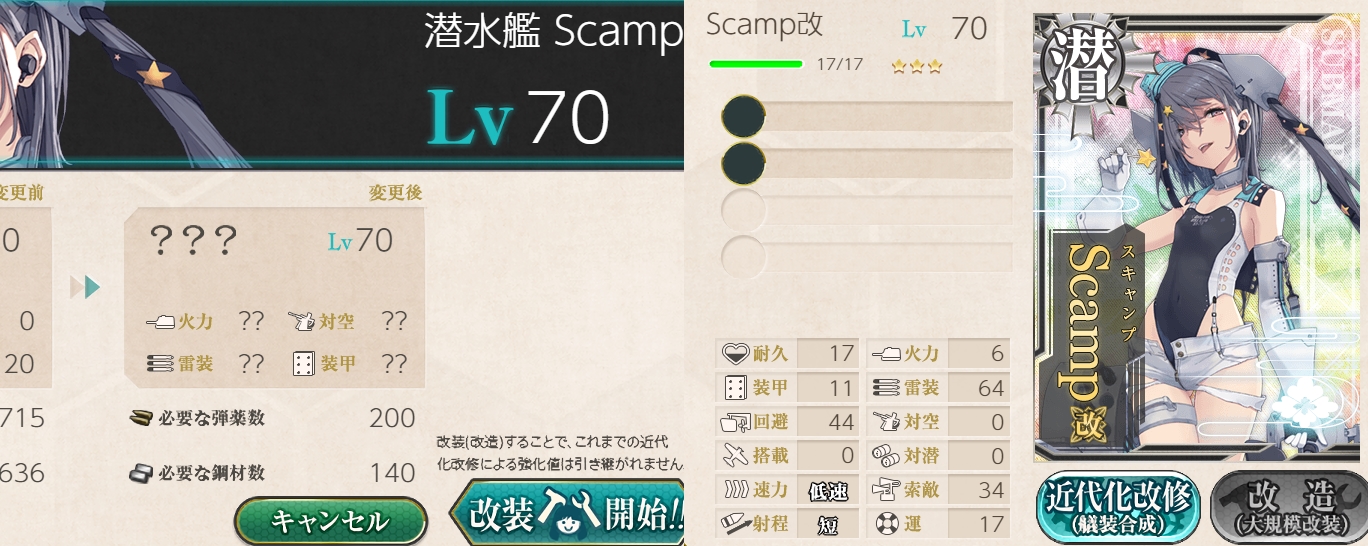Click the キャンセル button
This screenshot has height=546, width=1368.
click(x=330, y=521)
